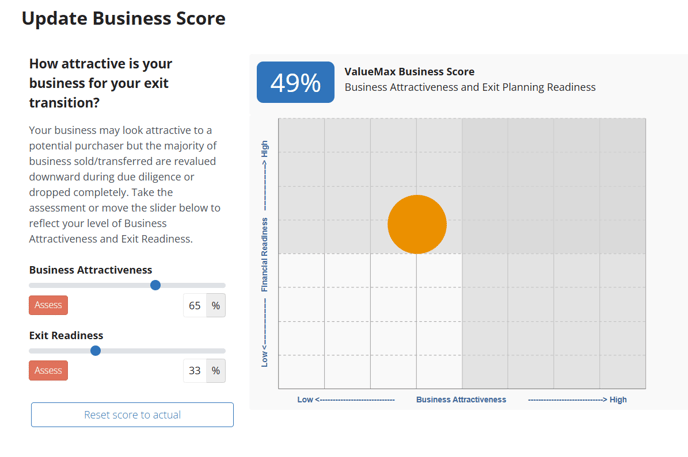Viewport: 688px width, 457px height.
Task: Click the chart subtitle about Exit Planning Readiness
Action: pyautogui.click(x=469, y=87)
